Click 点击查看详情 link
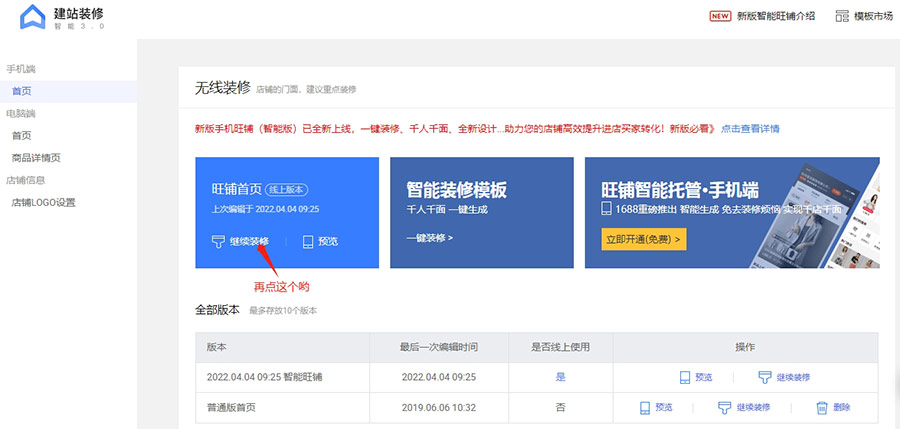 point(750,129)
